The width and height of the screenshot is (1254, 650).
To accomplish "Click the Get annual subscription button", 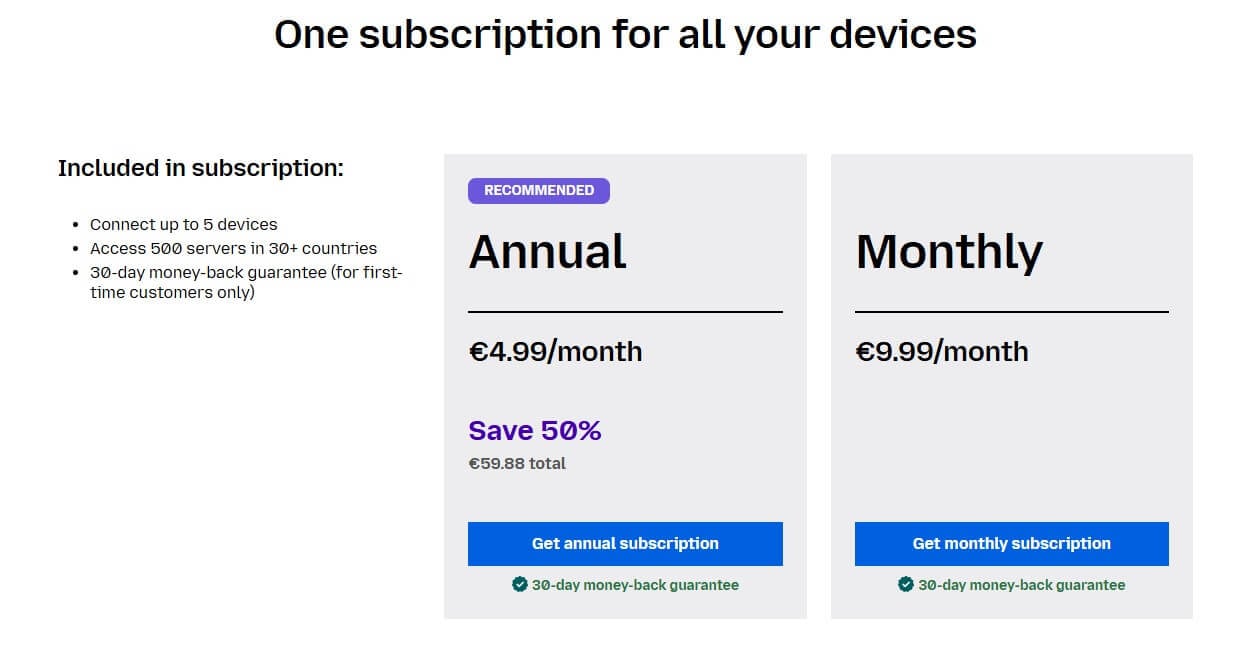I will (625, 543).
